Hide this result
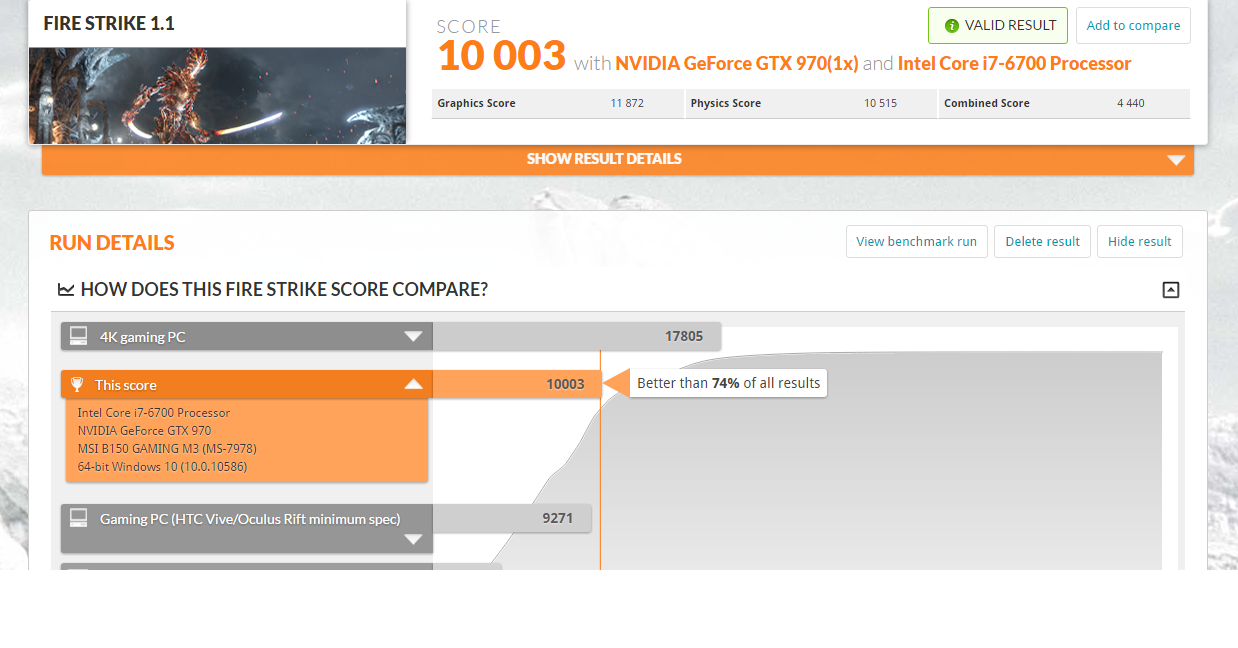This screenshot has width=1238, height=648. click(1140, 242)
